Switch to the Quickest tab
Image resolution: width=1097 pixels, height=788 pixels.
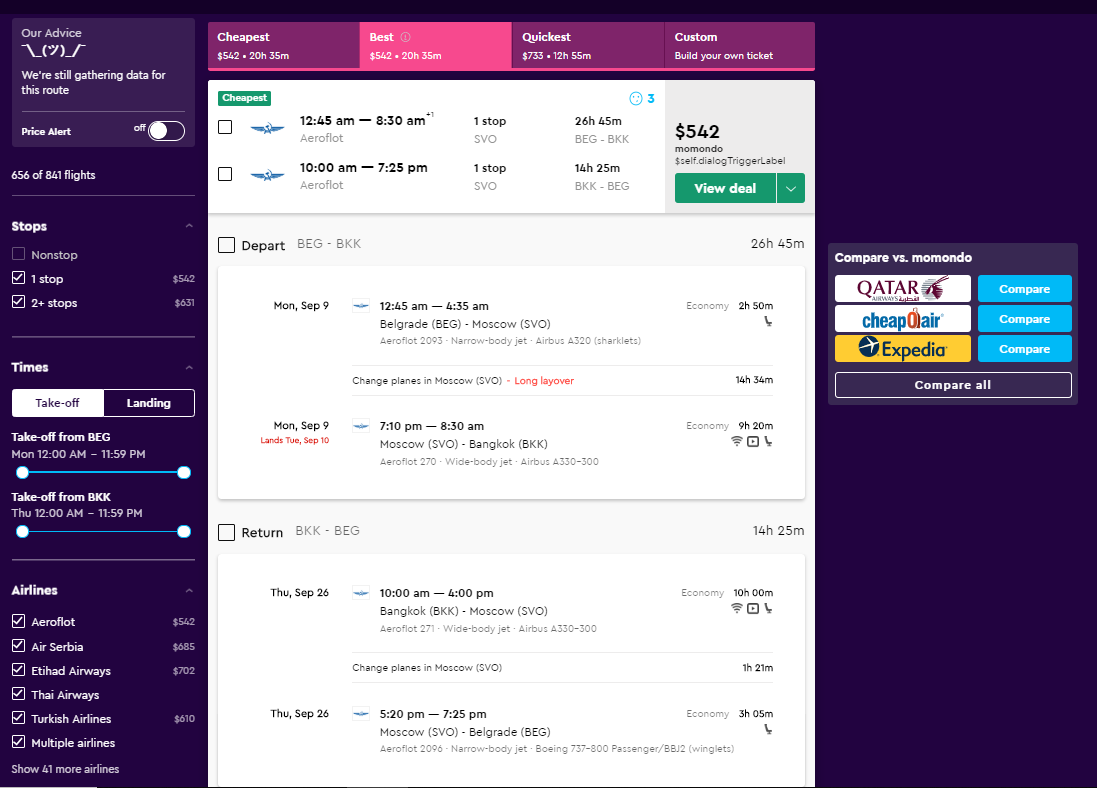click(x=588, y=45)
